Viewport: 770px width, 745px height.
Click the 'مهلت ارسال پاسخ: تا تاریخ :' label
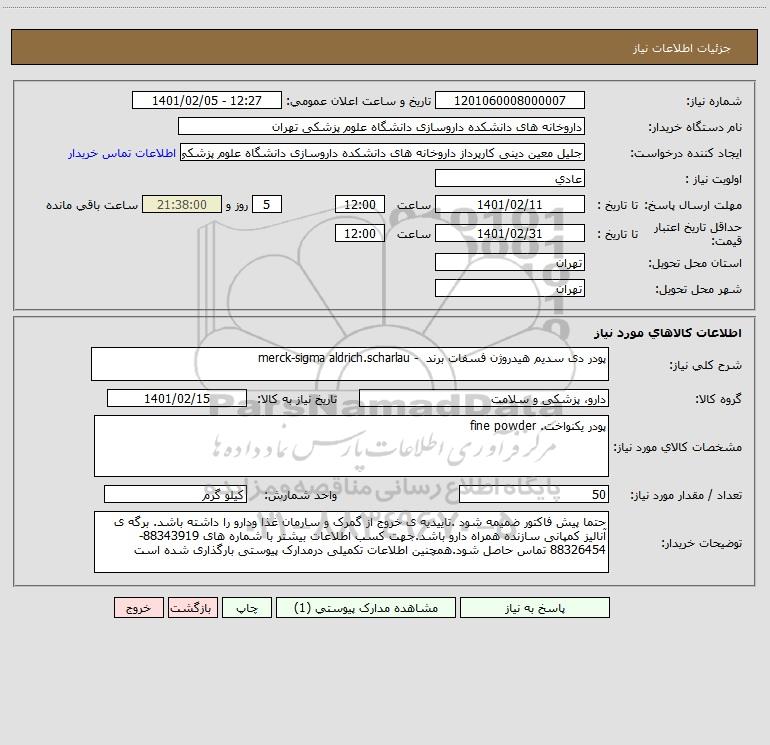(x=669, y=205)
